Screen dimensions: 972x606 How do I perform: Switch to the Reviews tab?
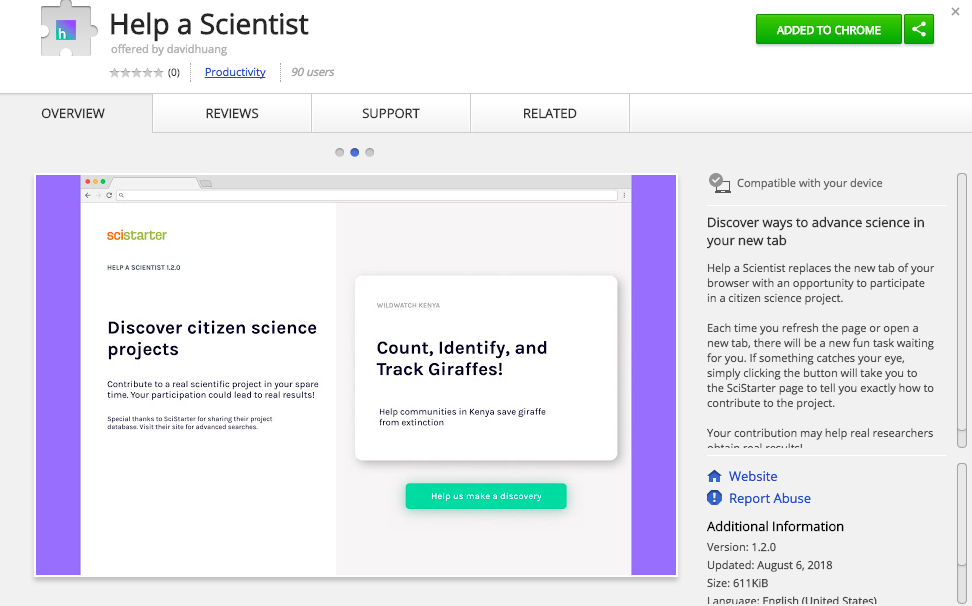232,113
